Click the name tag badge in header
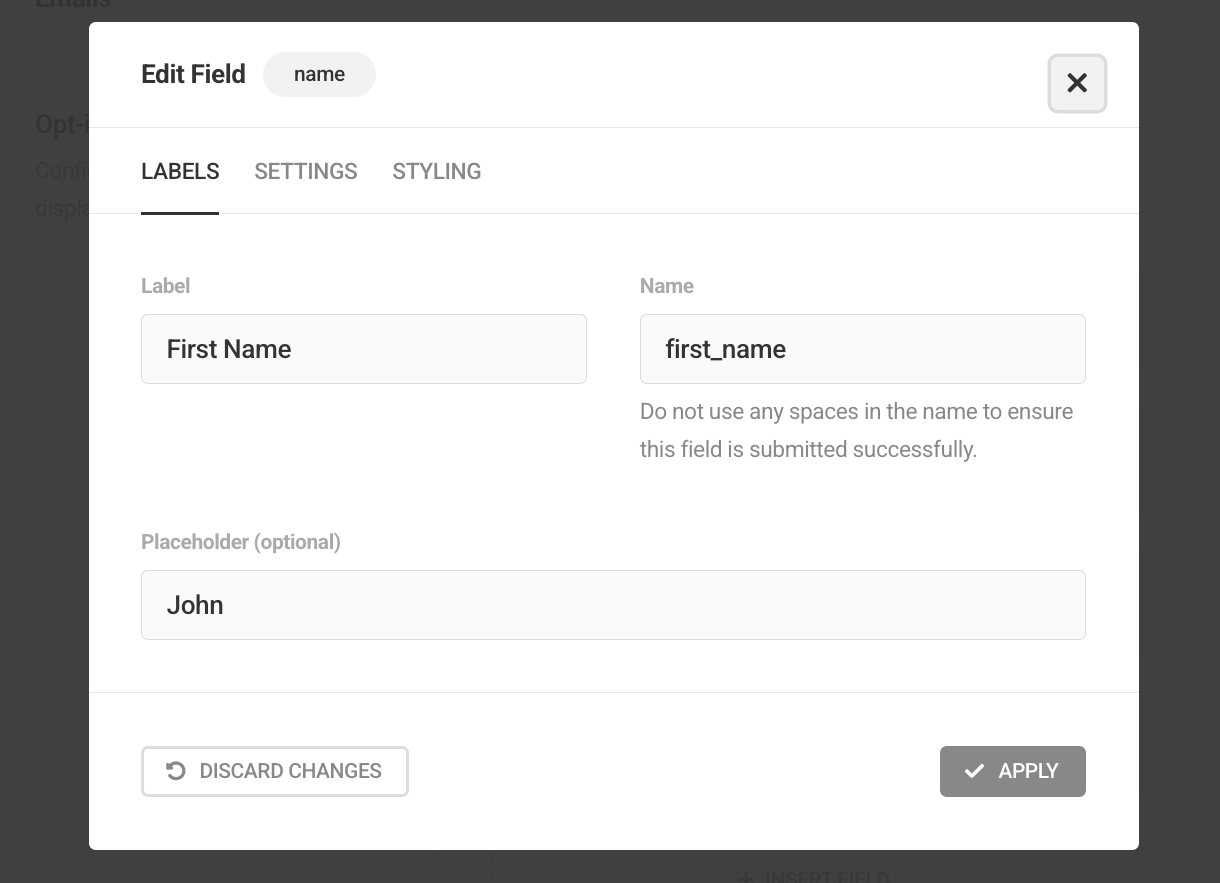 point(319,75)
